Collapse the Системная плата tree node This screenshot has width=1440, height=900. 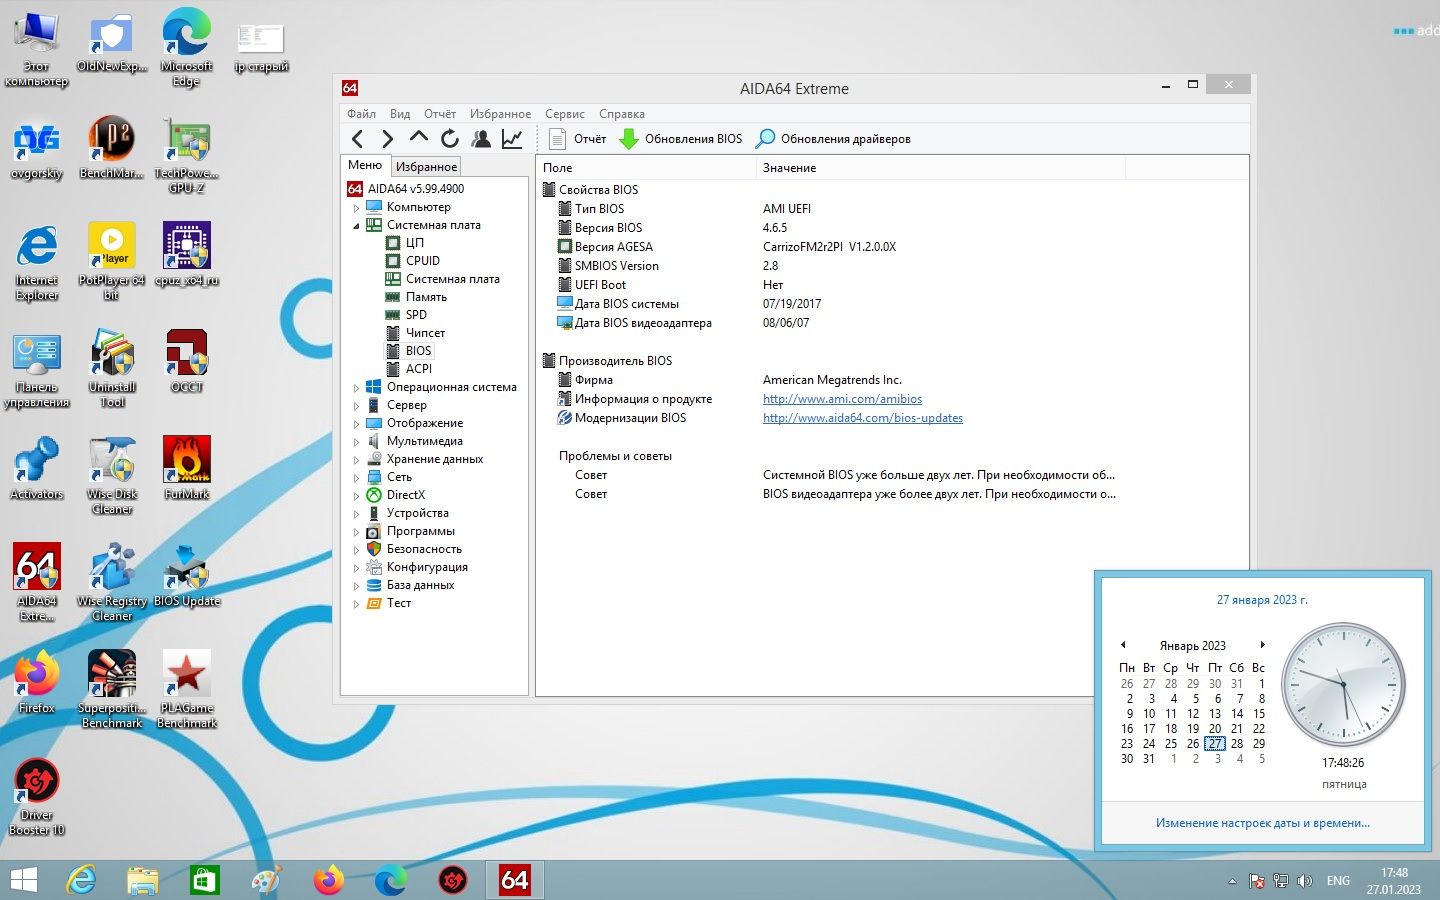point(356,226)
